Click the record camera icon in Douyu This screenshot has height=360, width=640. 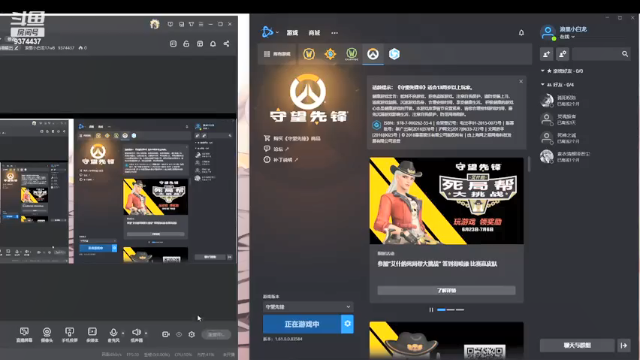[165, 334]
